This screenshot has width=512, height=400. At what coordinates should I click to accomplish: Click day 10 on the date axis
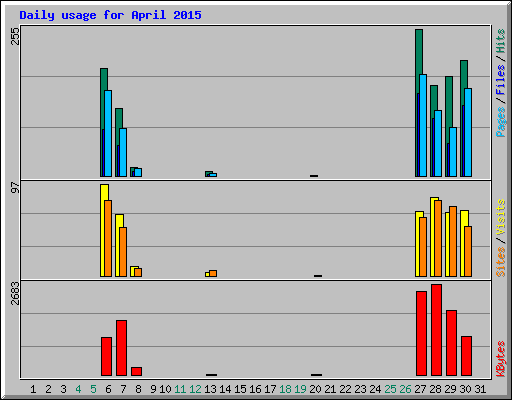(x=165, y=389)
